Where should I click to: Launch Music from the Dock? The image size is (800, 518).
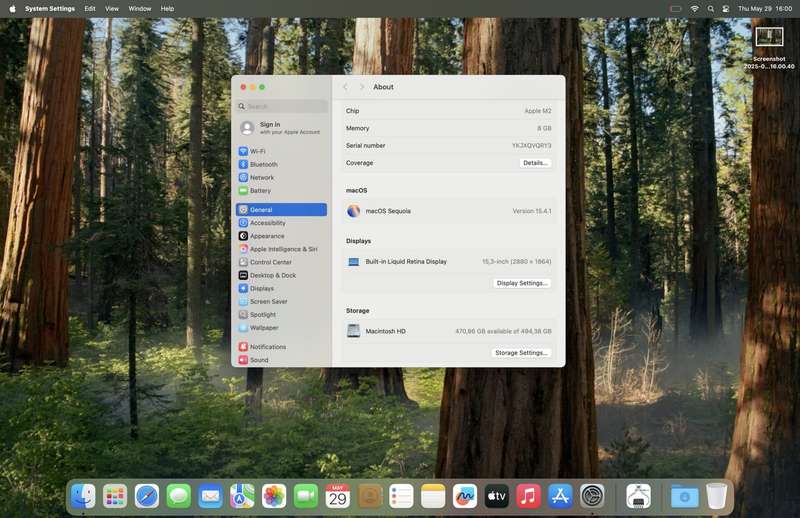click(x=529, y=496)
